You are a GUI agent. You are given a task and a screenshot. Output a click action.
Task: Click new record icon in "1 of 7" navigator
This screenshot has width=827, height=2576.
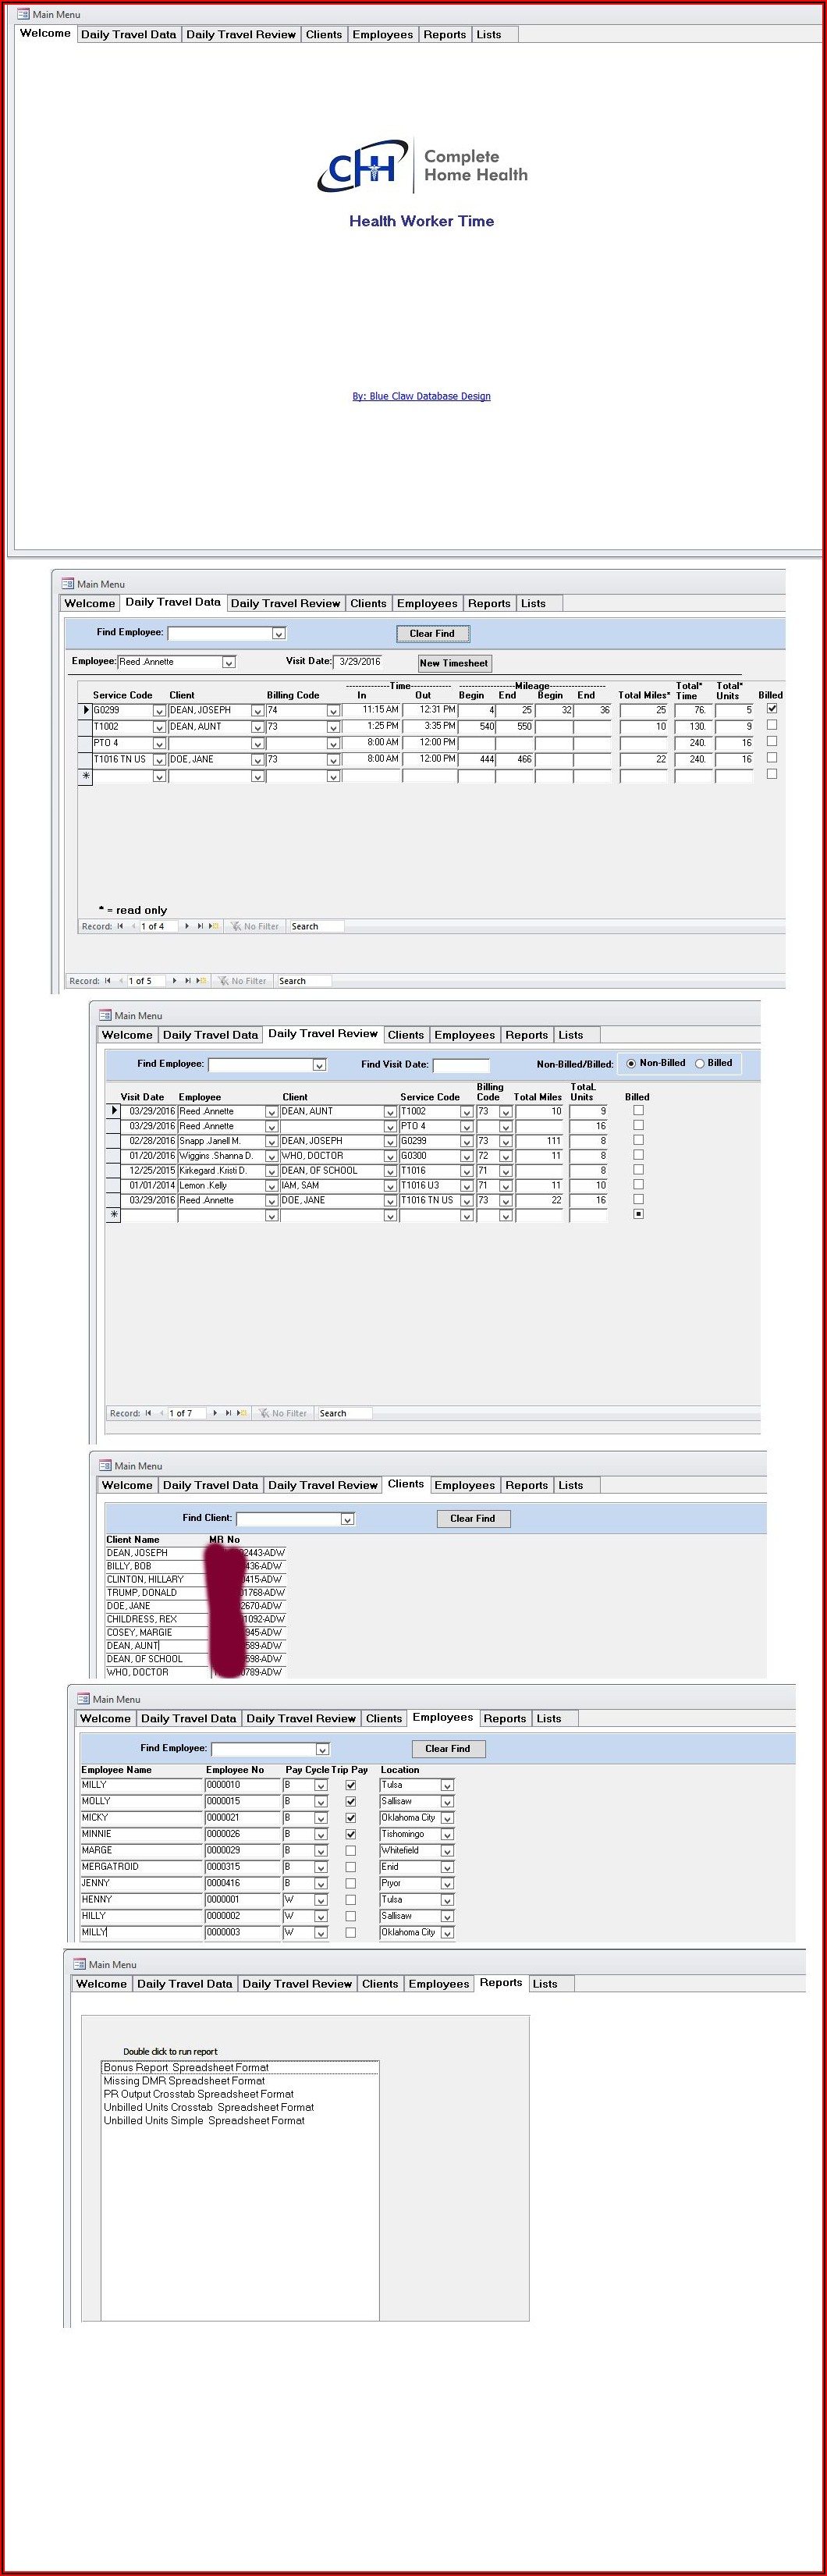pos(241,1413)
